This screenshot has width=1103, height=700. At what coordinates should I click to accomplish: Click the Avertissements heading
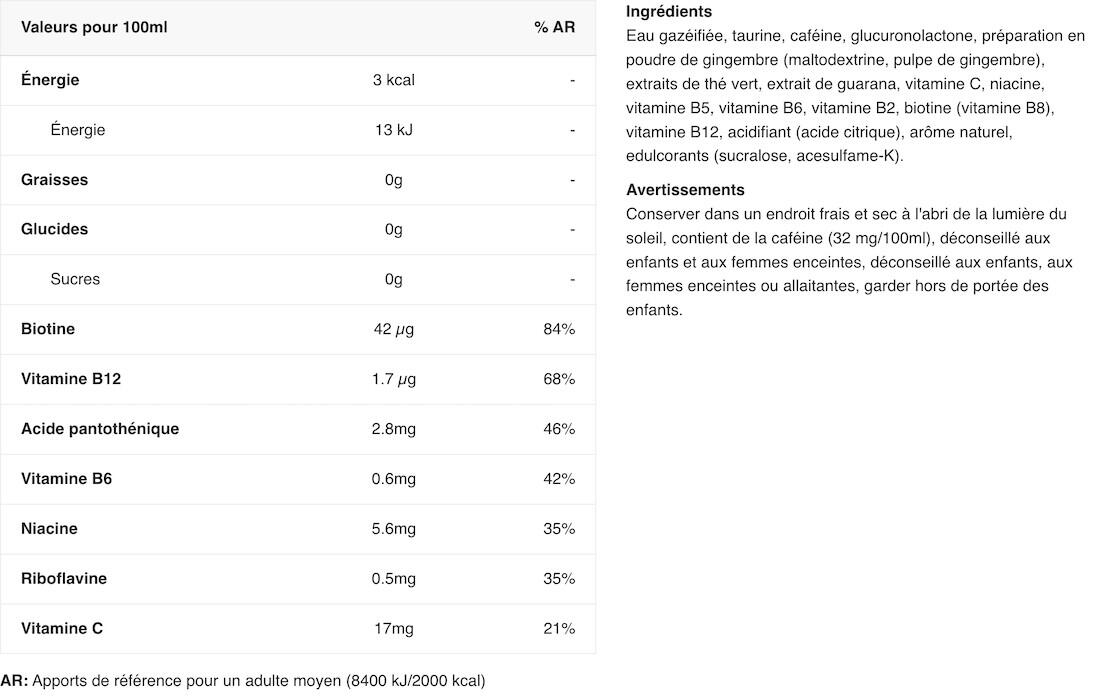tap(685, 190)
